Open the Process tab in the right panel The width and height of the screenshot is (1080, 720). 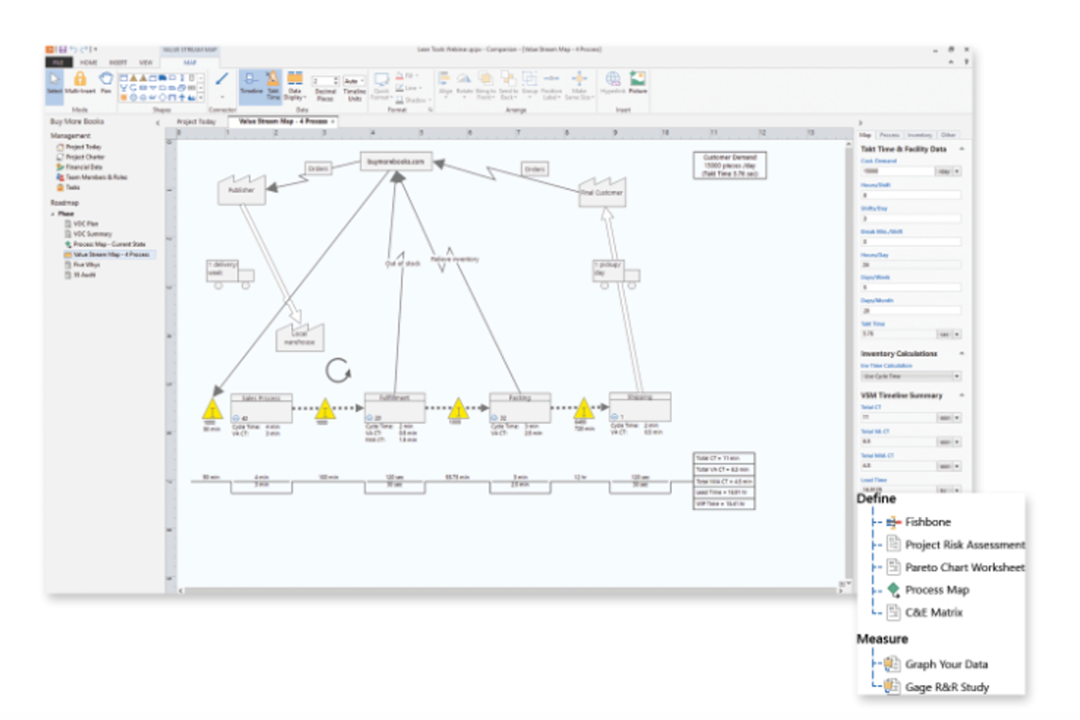coord(890,134)
